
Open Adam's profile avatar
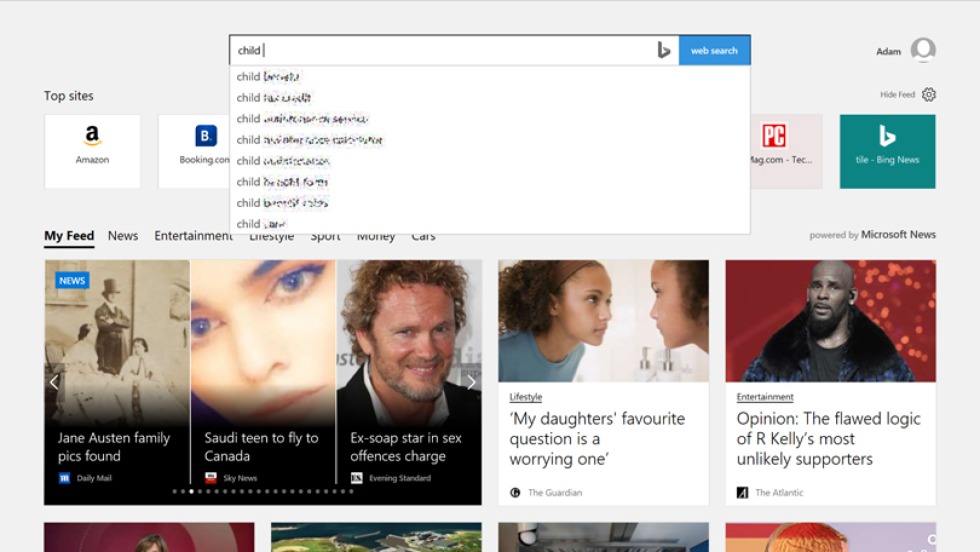923,50
